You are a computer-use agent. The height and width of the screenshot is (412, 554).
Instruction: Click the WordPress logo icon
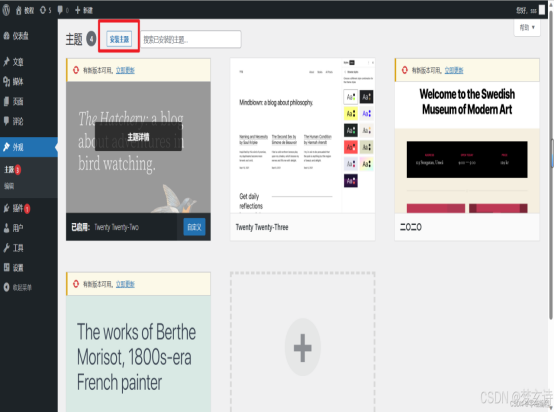pyautogui.click(x=6, y=10)
